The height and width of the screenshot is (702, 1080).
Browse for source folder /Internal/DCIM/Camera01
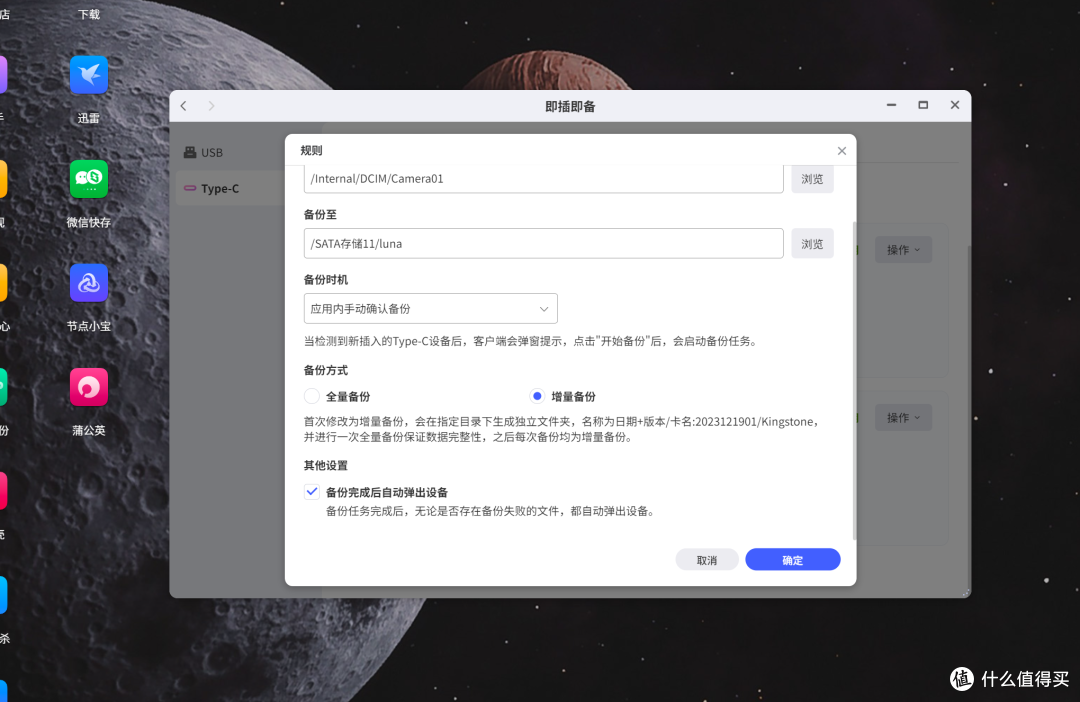[x=812, y=178]
